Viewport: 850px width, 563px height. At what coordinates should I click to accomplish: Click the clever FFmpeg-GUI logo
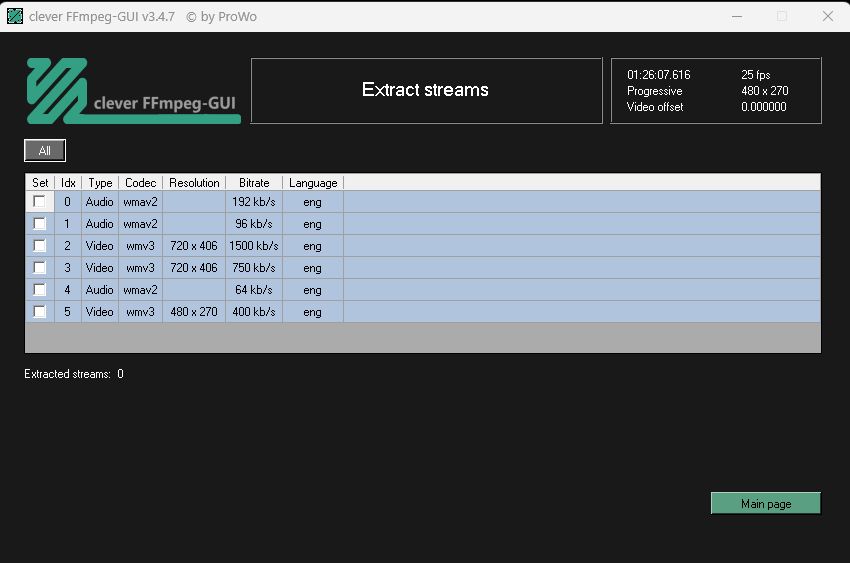pyautogui.click(x=133, y=91)
